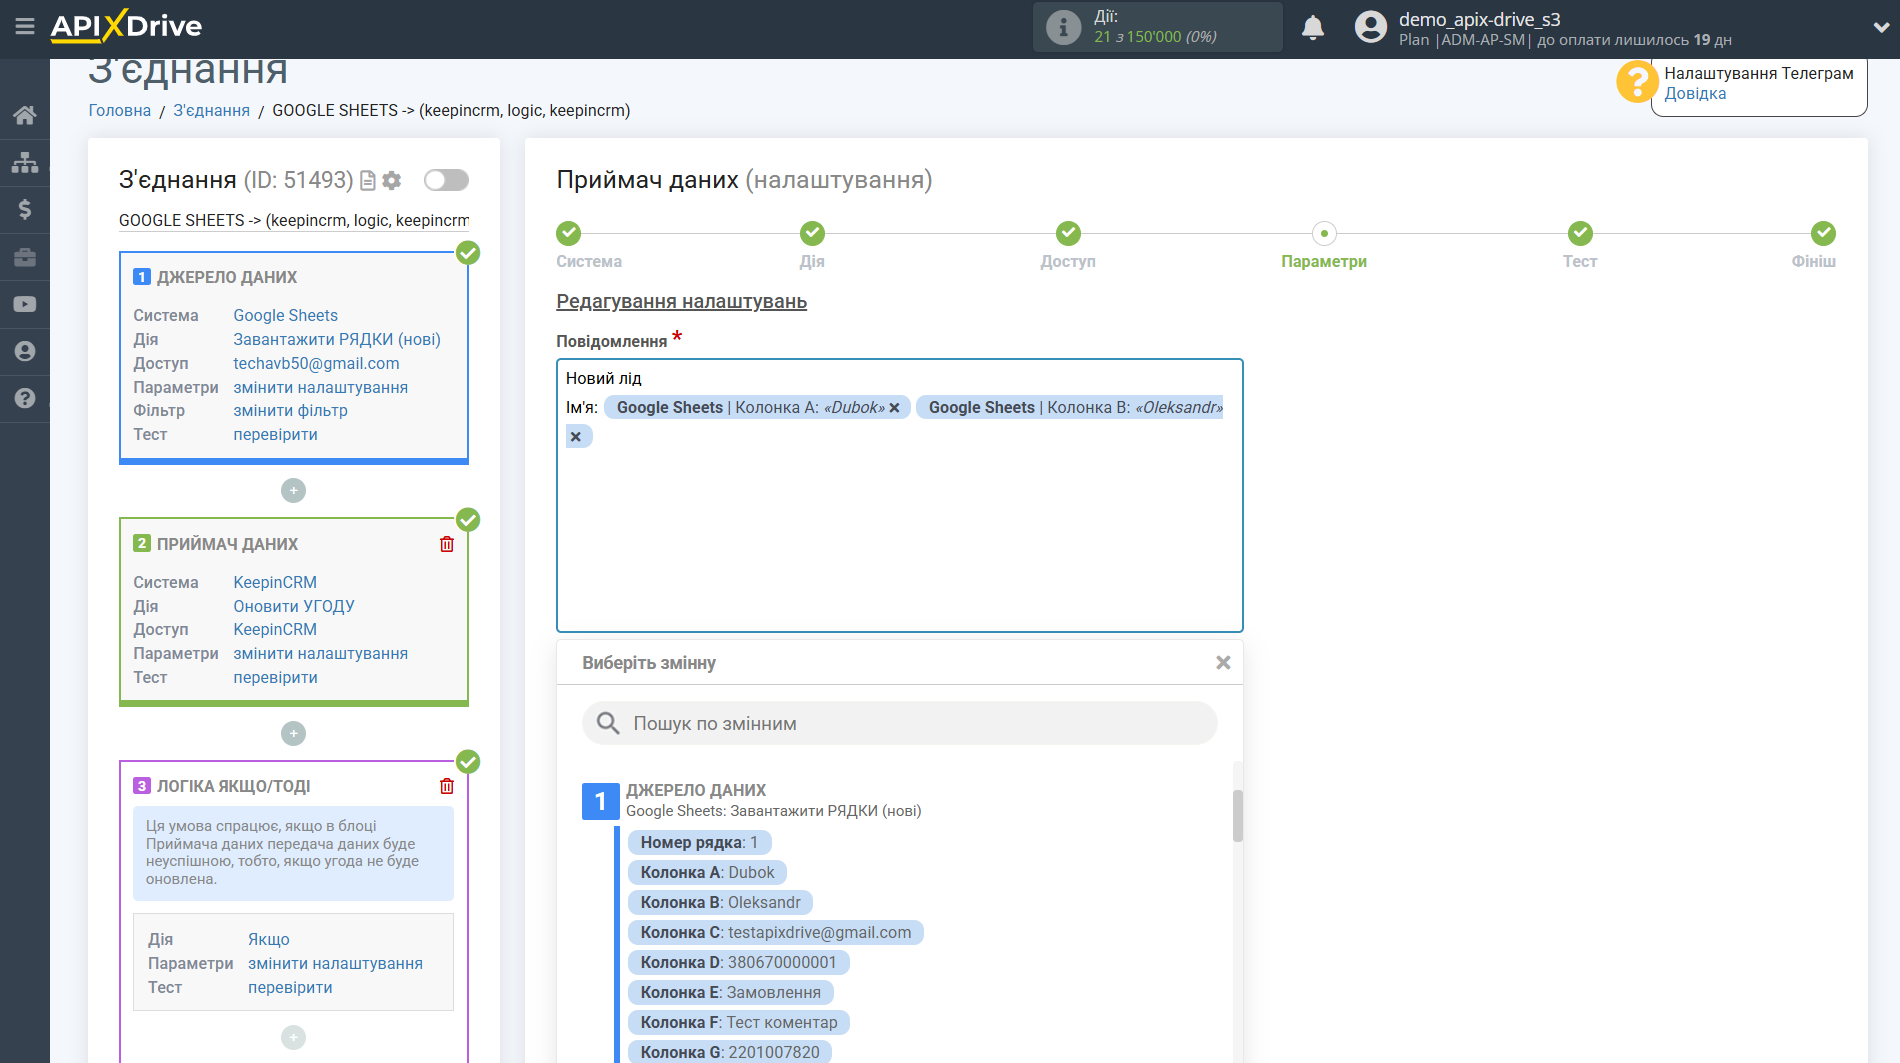Click the variable list scrollbar
Screen dimensions: 1900x1063
tap(1238, 815)
